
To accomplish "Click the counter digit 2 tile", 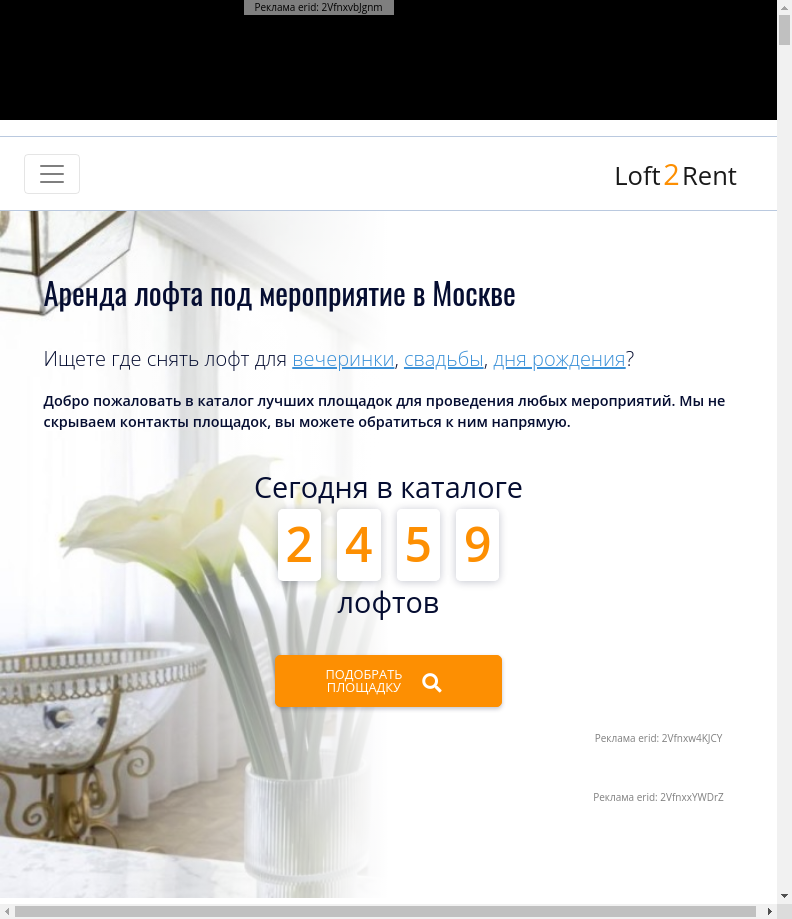I will [299, 544].
